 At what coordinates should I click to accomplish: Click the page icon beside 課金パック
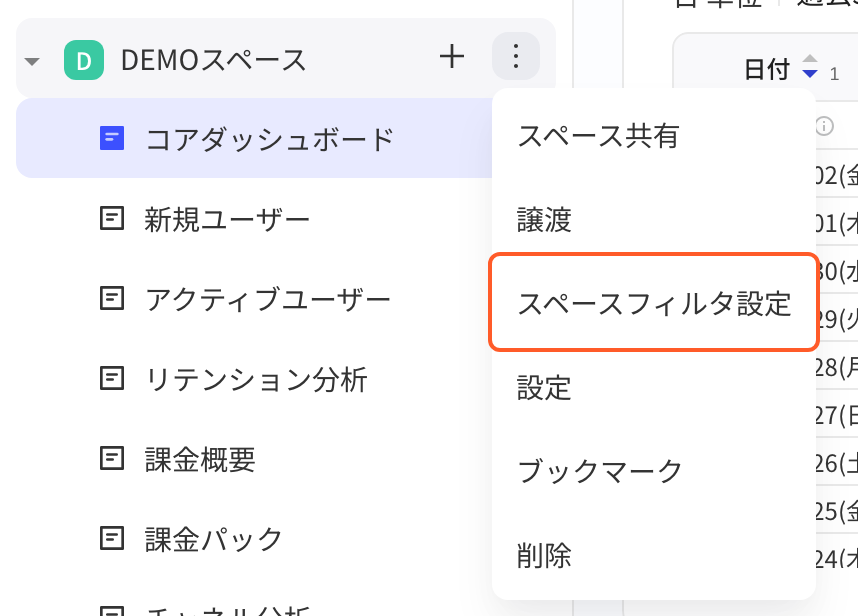pyautogui.click(x=112, y=538)
